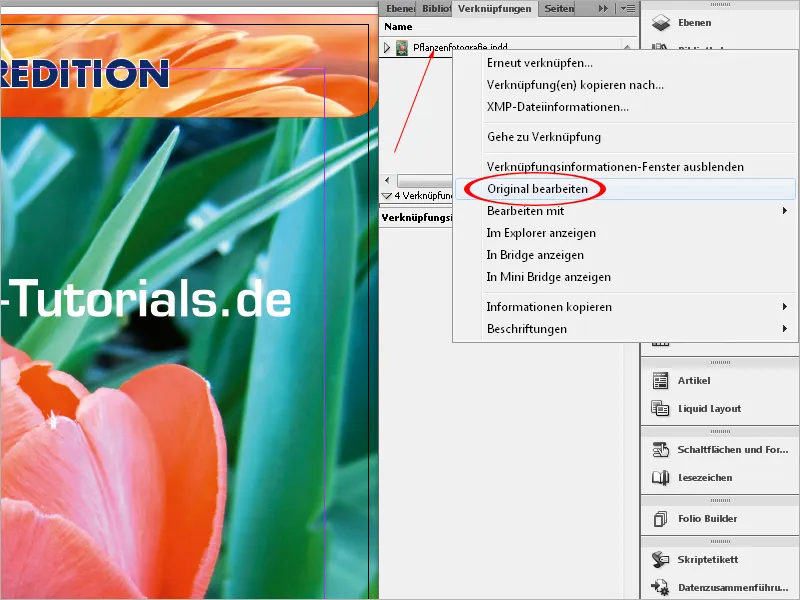Click the Name column header

[398, 27]
